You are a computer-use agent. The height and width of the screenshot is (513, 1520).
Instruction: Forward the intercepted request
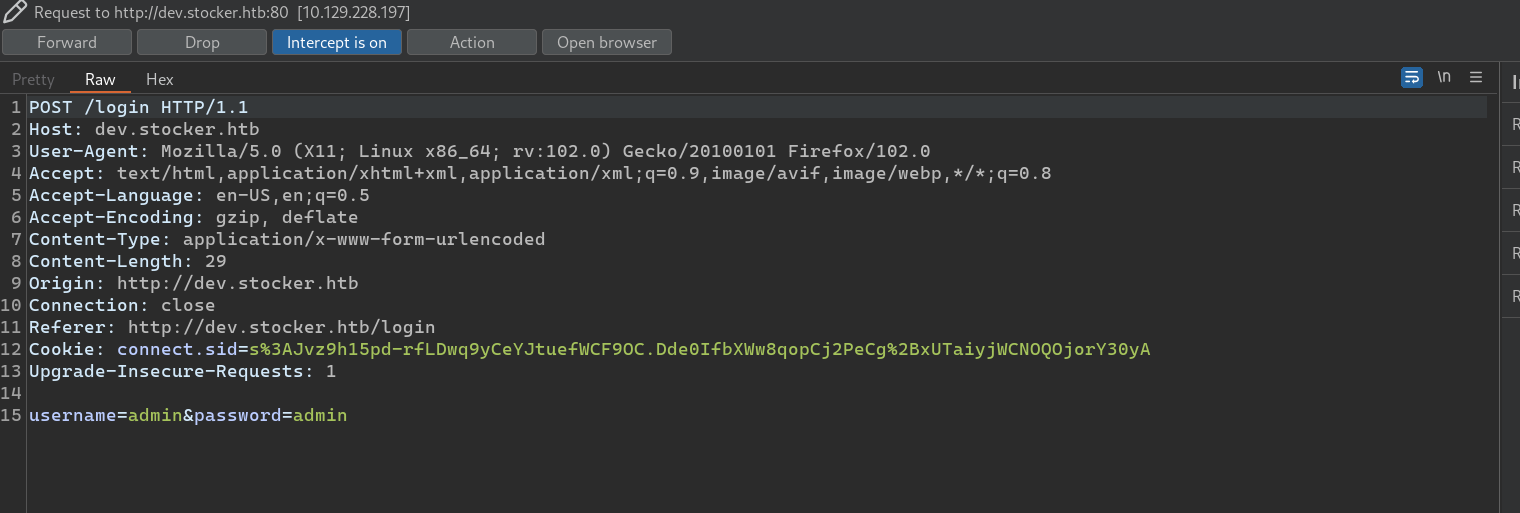coord(67,42)
